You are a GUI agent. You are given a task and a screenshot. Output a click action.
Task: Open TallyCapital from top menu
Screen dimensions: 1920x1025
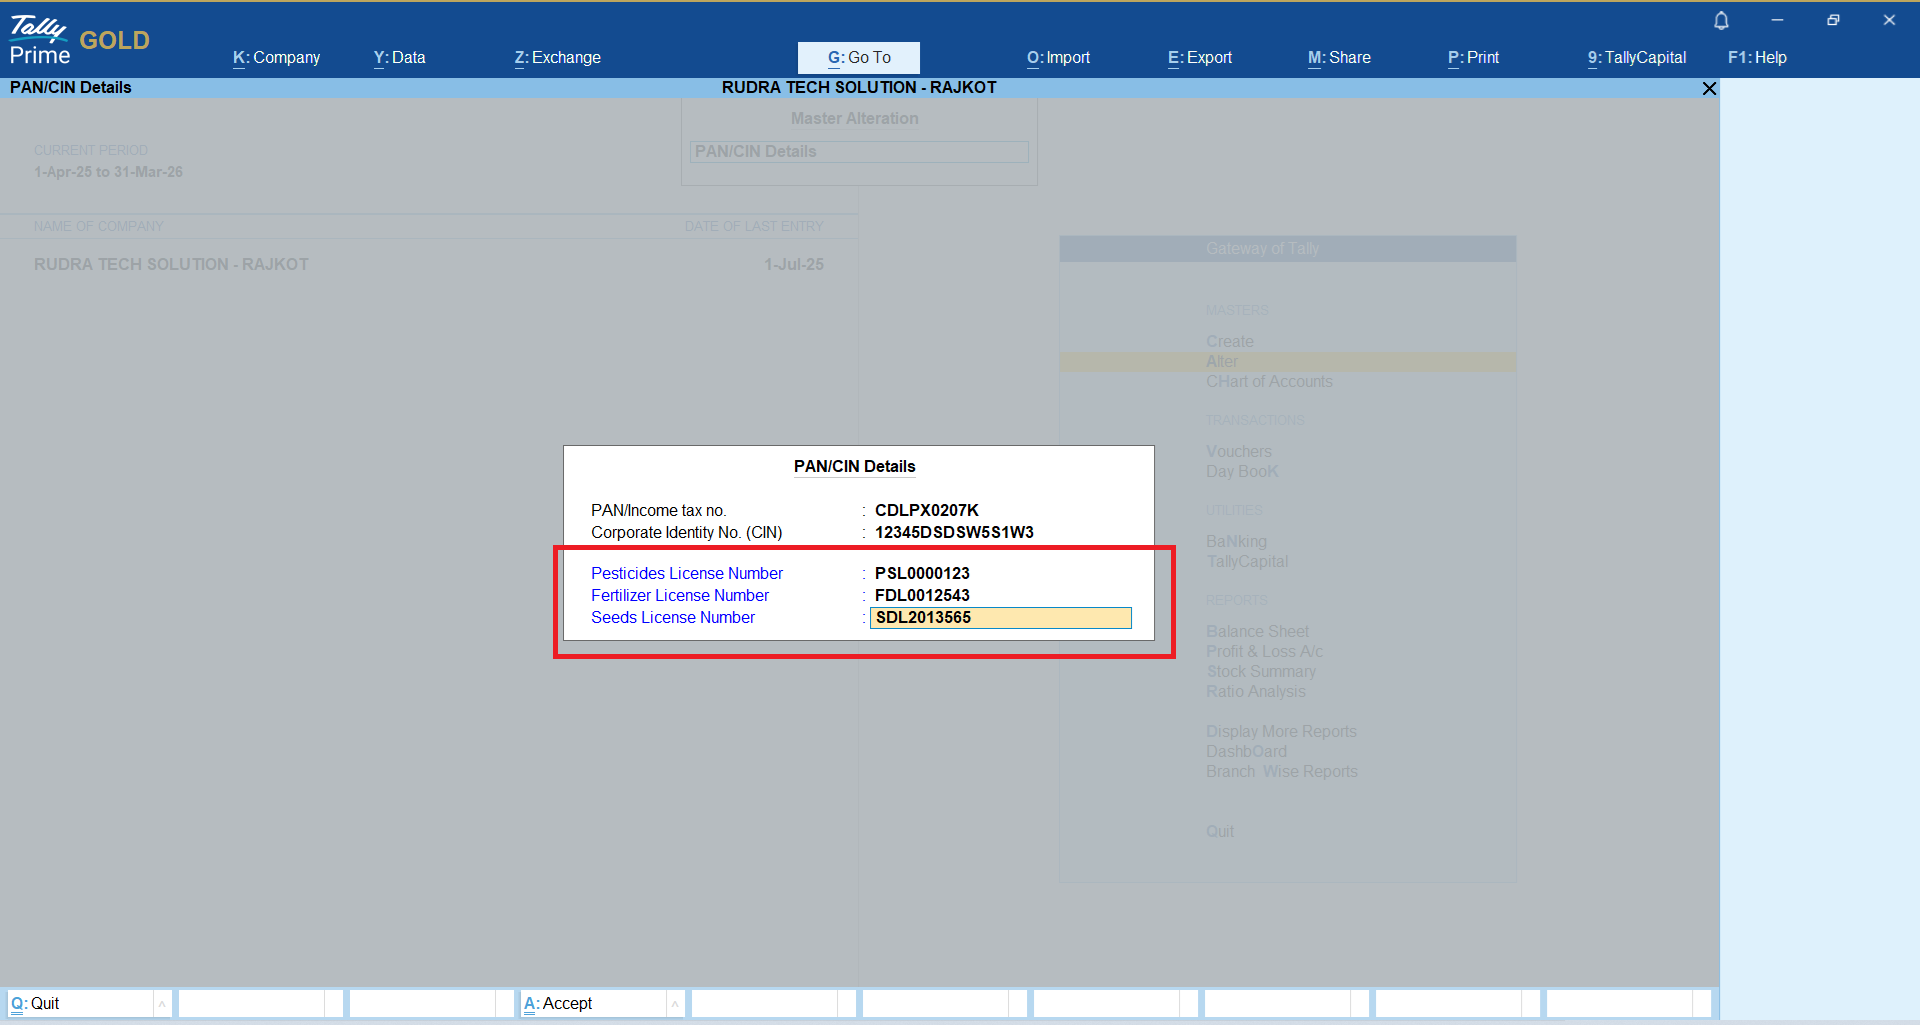1636,58
